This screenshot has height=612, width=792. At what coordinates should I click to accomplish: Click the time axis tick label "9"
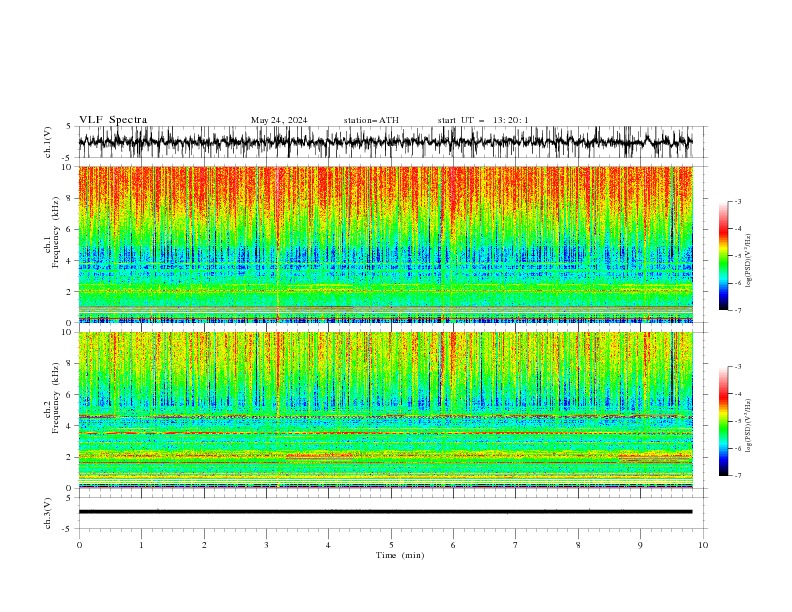click(640, 545)
